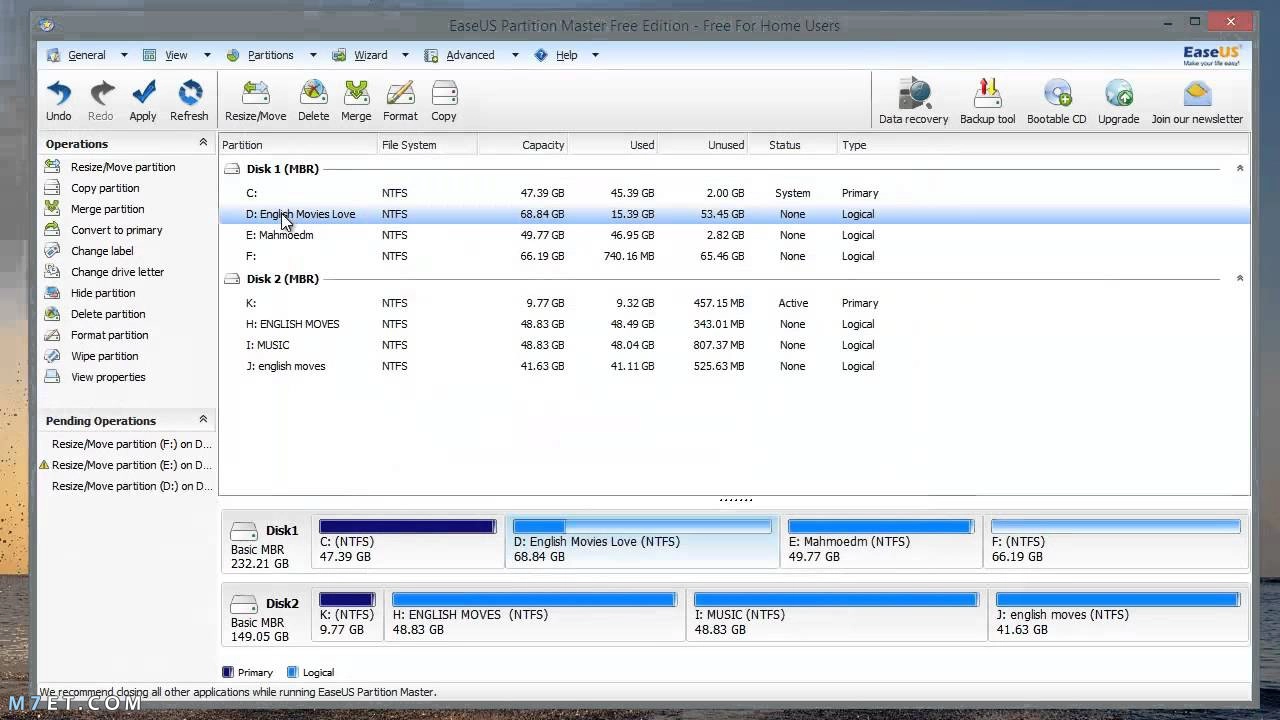Collapse the Pending Operations panel
This screenshot has height=720, width=1280.
tap(203, 420)
